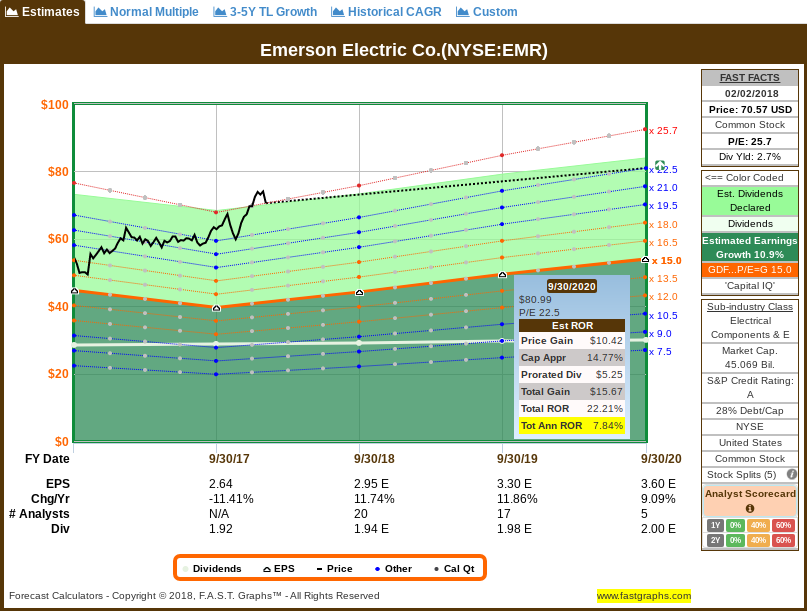This screenshot has width=807, height=611.
Task: Open the Historical CAGR tab
Action: tap(386, 13)
